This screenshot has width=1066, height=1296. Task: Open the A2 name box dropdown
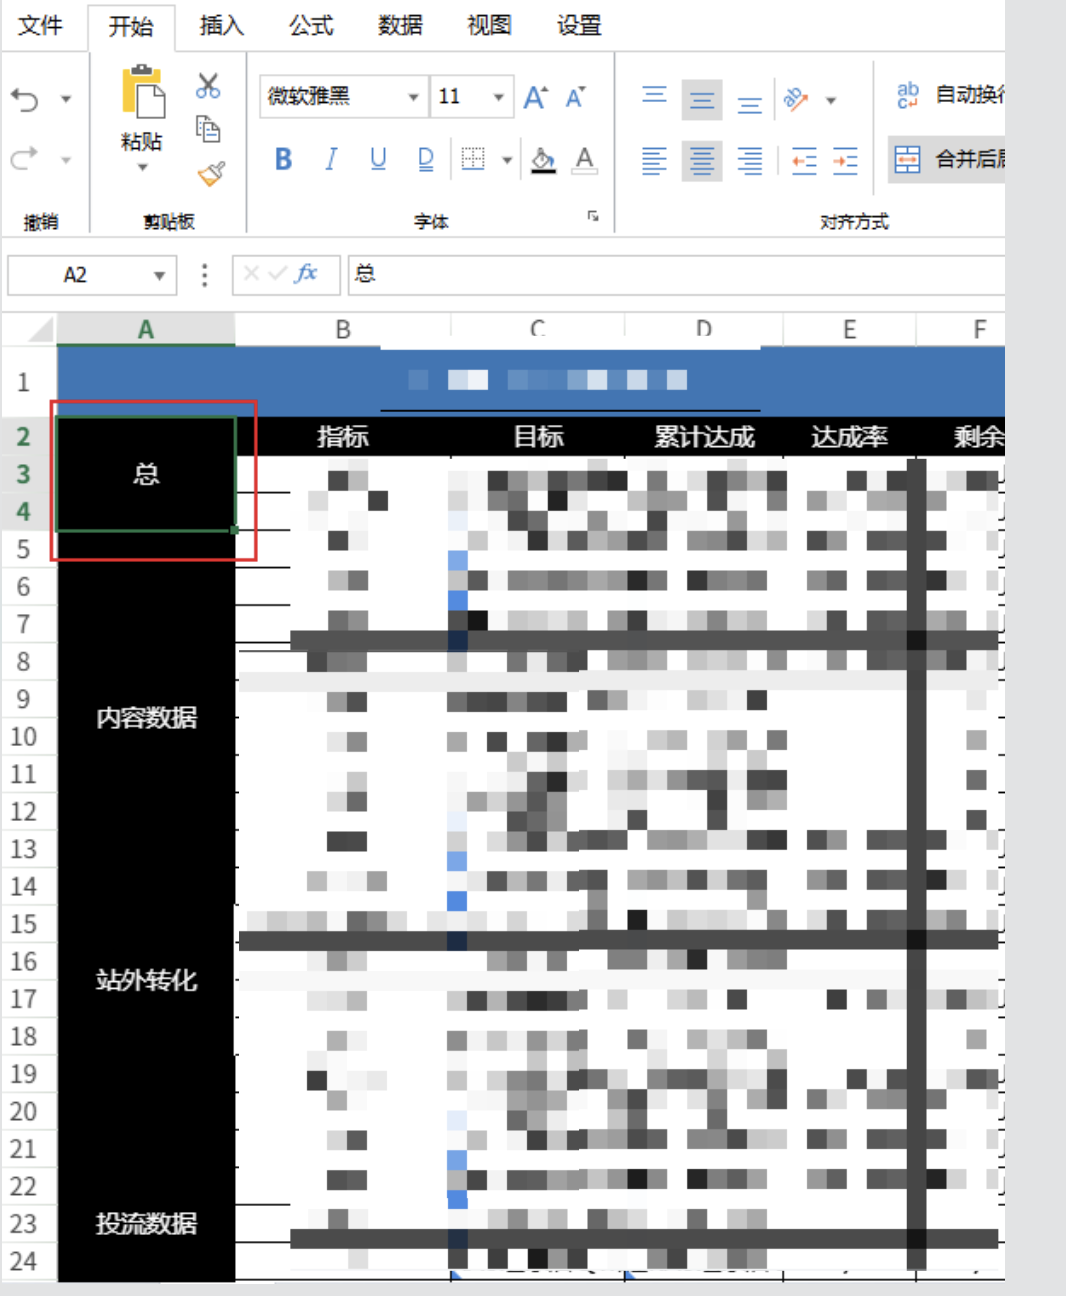click(159, 276)
